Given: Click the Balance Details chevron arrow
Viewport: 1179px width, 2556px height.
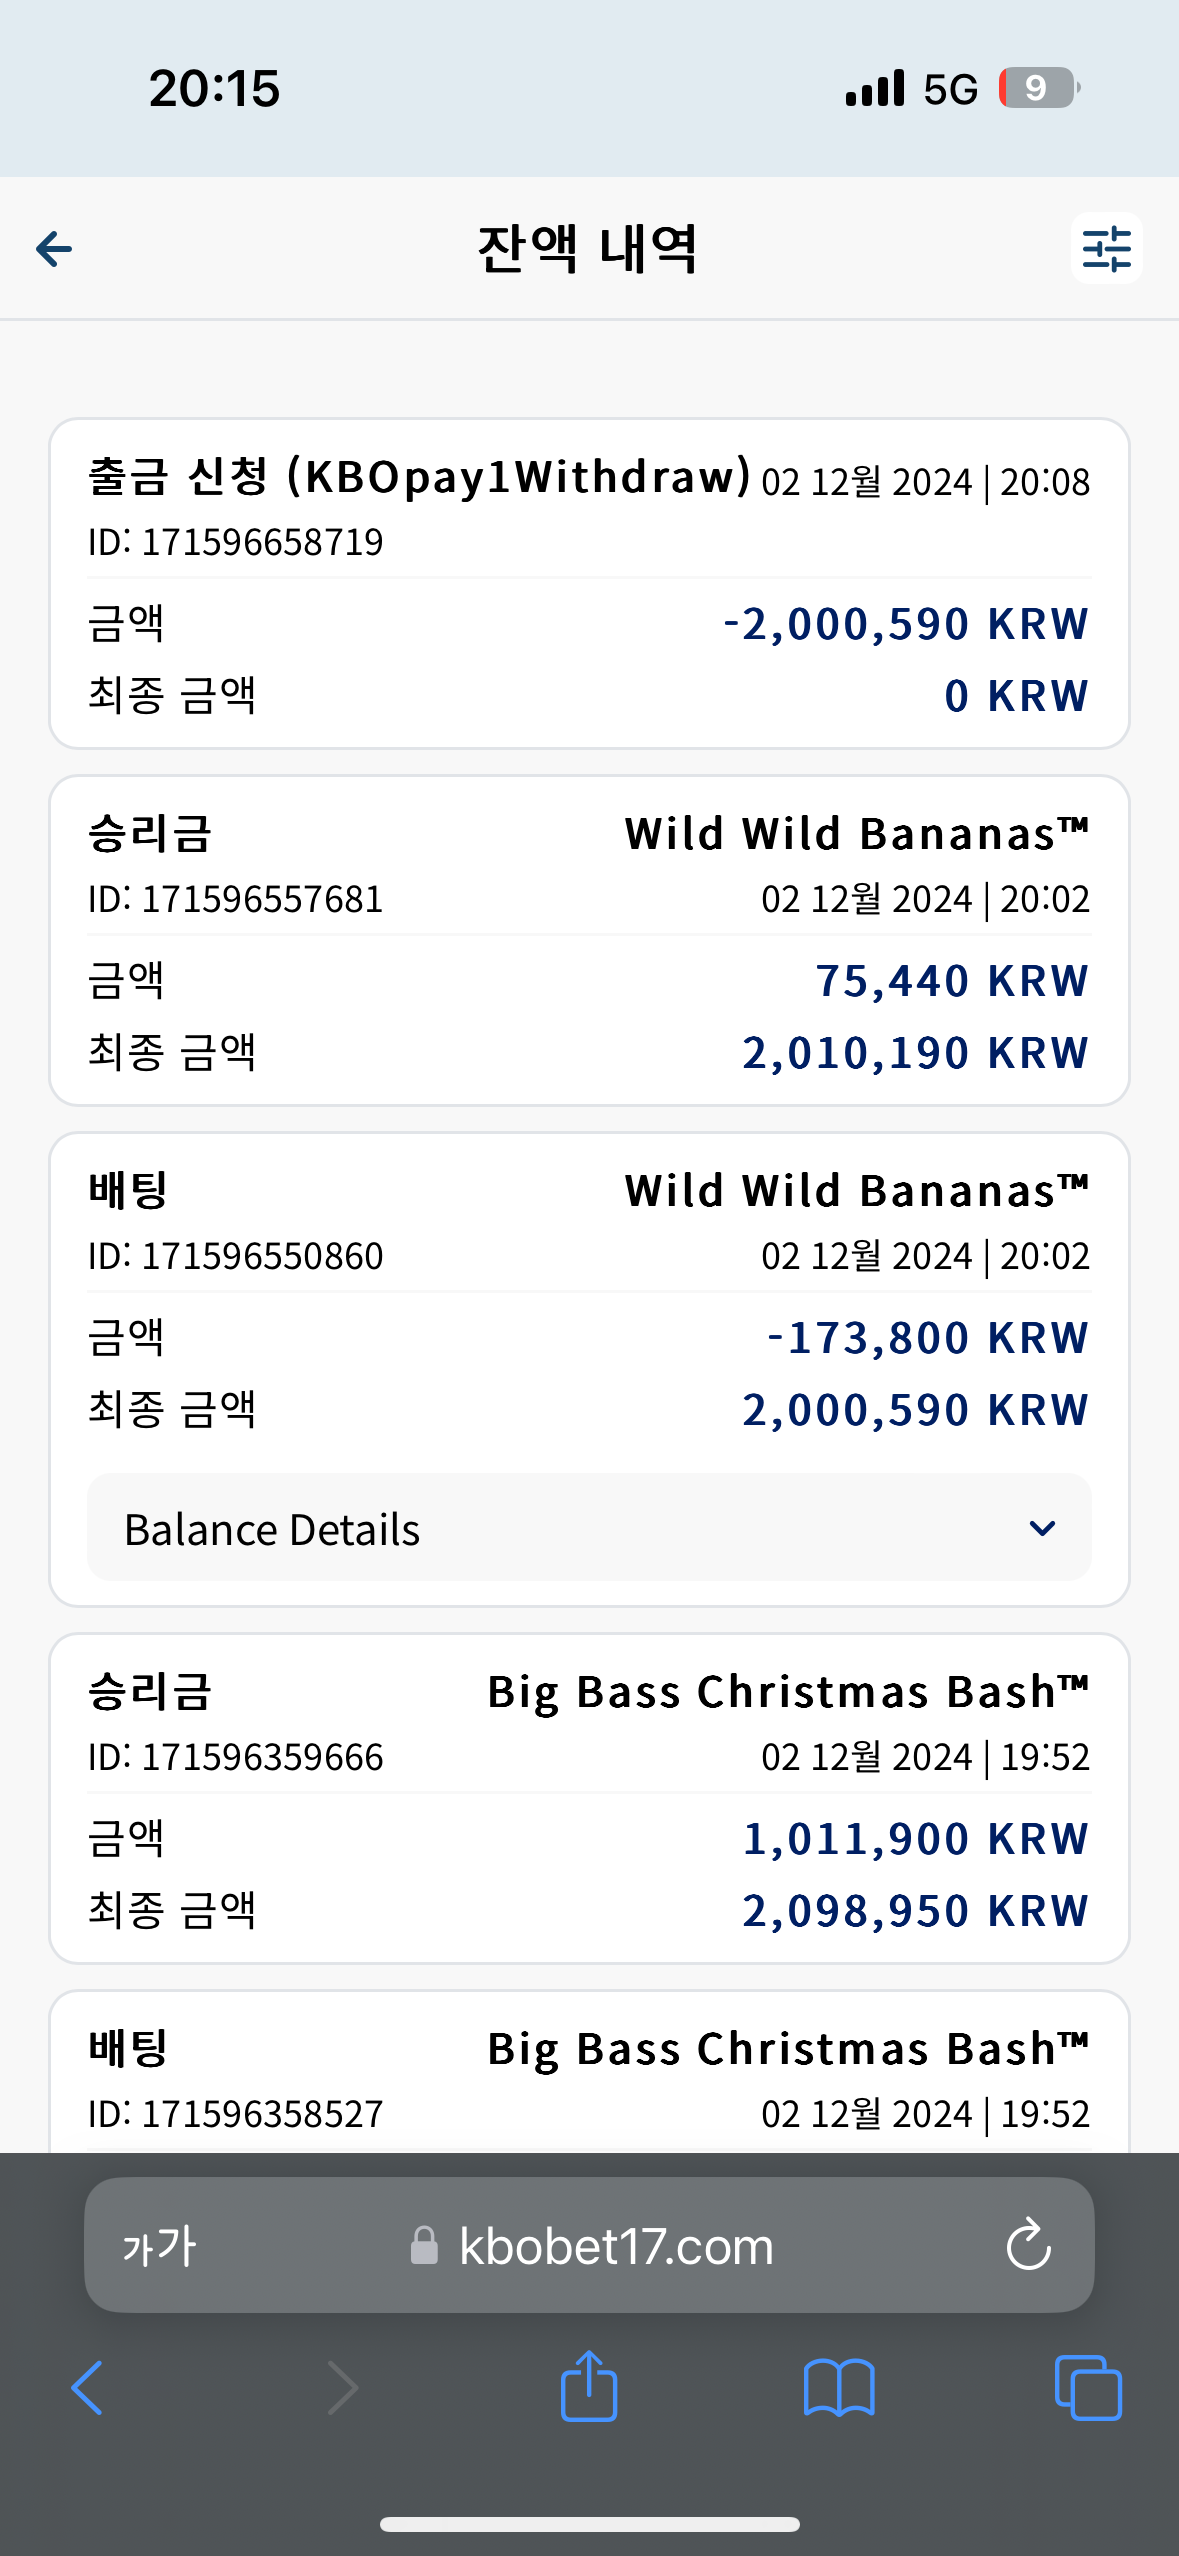Looking at the screenshot, I should (1042, 1528).
